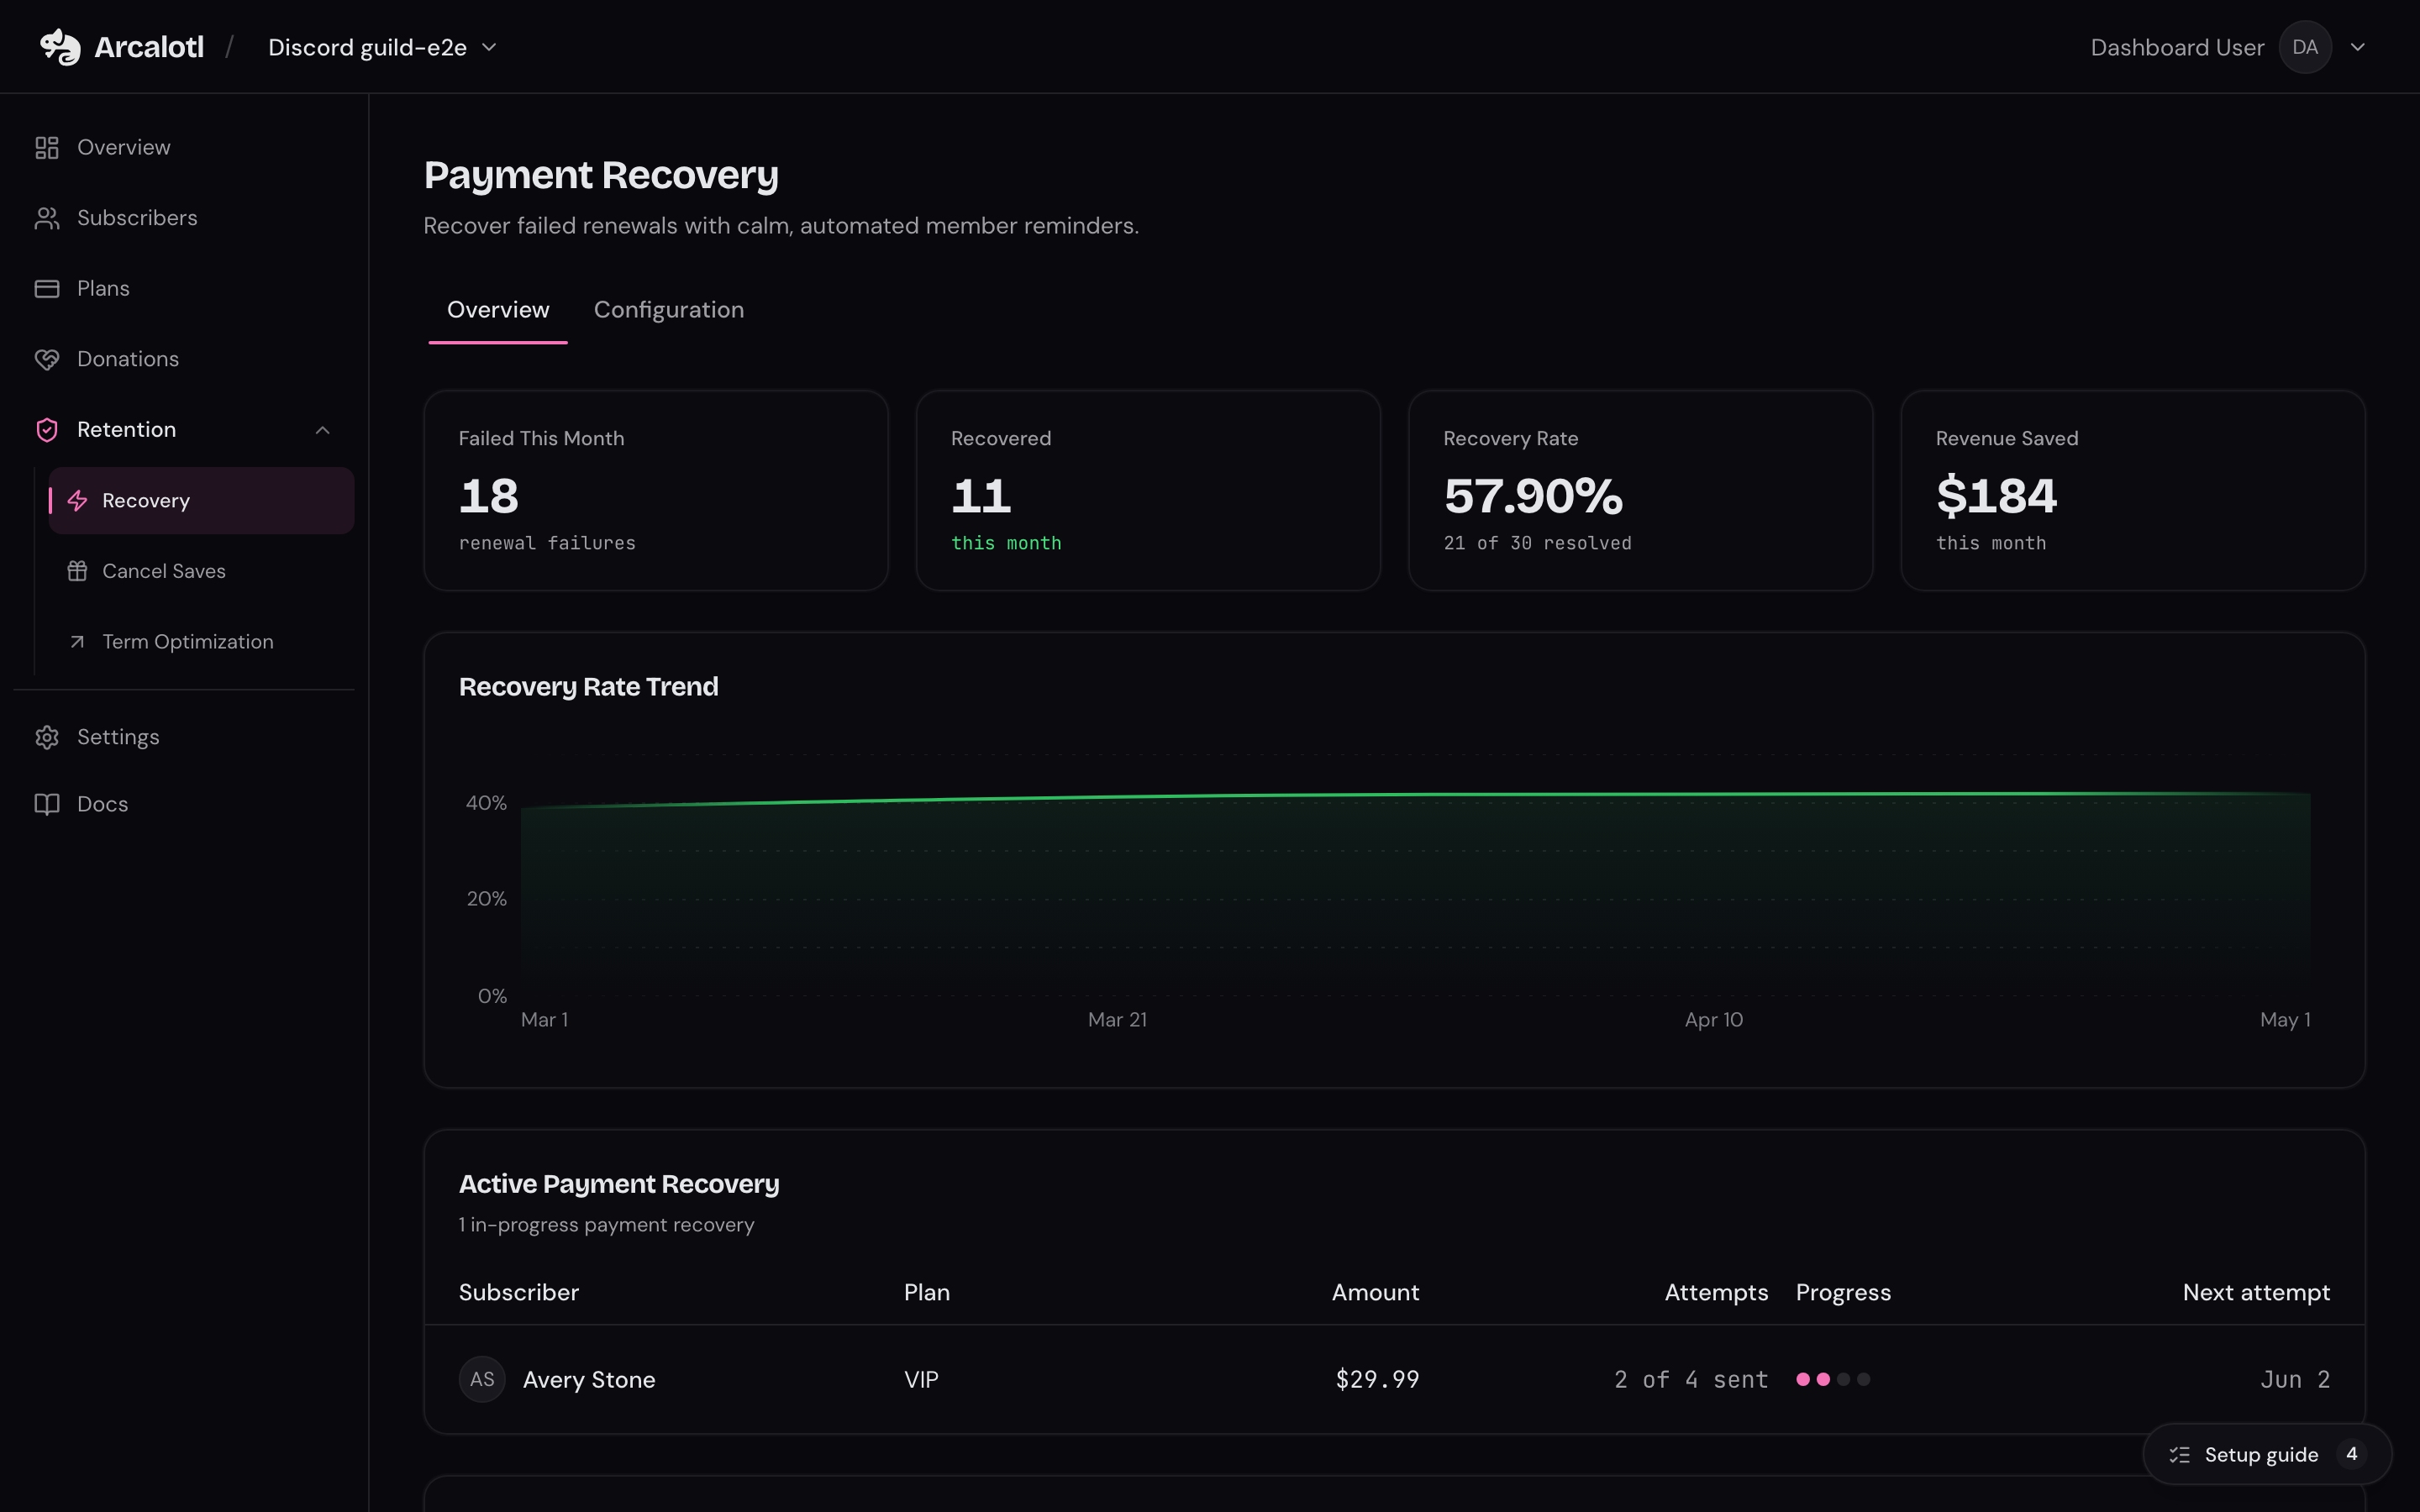Switch to the Configuration tab
The height and width of the screenshot is (1512, 2420).
point(669,310)
